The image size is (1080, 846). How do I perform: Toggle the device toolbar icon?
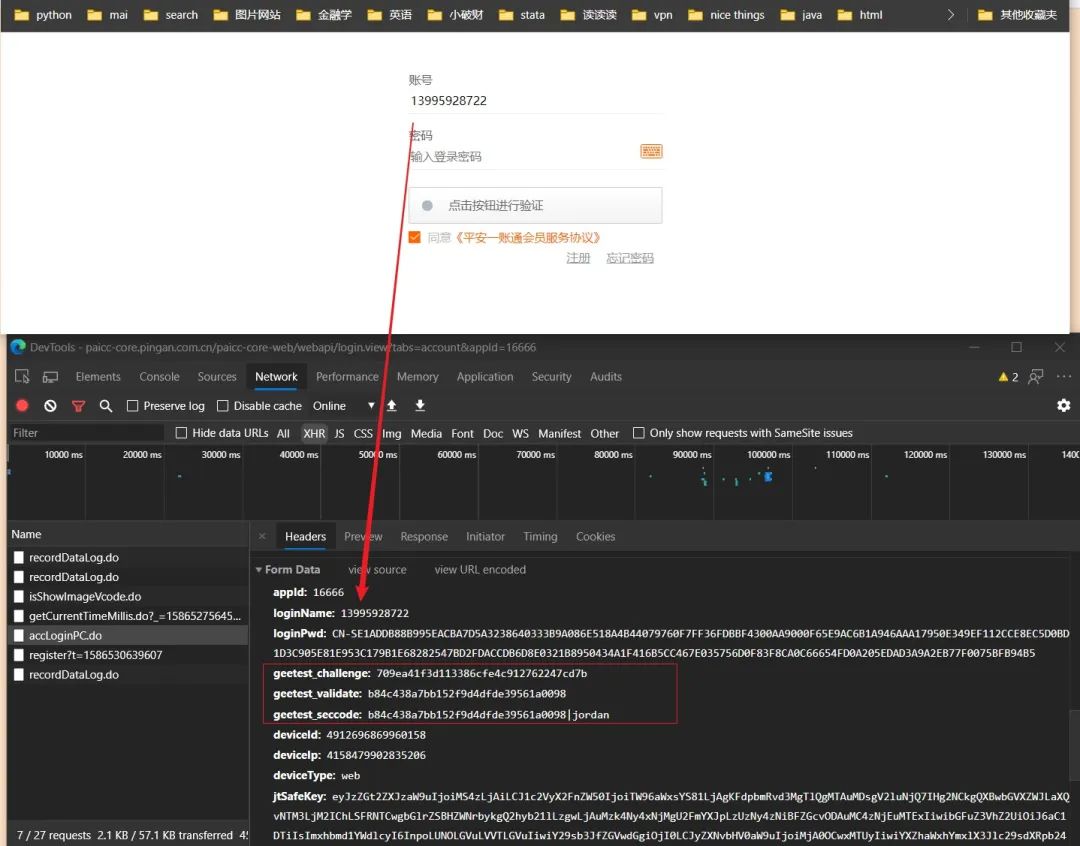click(50, 376)
